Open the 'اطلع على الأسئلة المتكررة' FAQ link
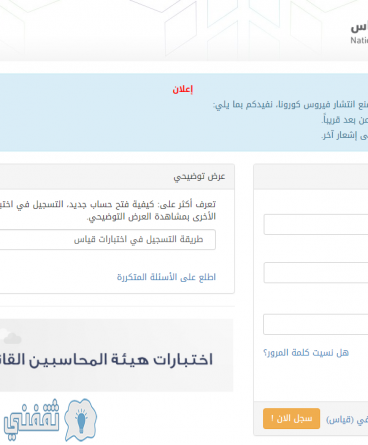The height and width of the screenshot is (445, 368). 166,277
